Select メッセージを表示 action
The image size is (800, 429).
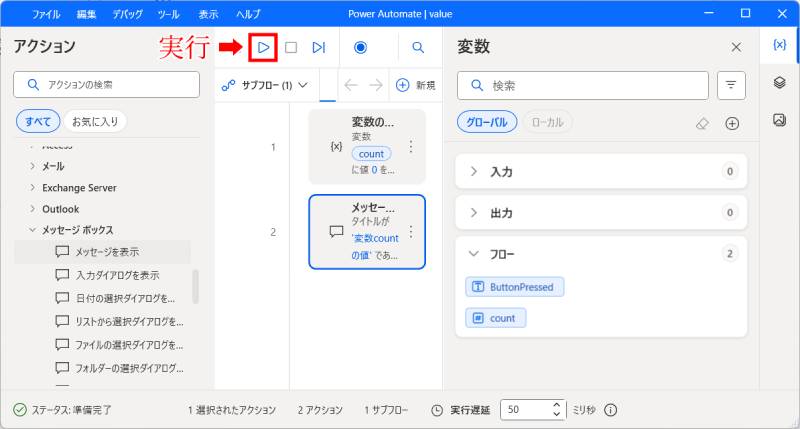pyautogui.click(x=102, y=252)
